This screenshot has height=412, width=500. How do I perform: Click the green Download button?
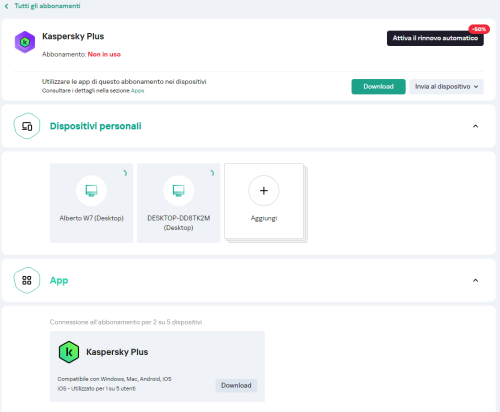[x=378, y=87]
